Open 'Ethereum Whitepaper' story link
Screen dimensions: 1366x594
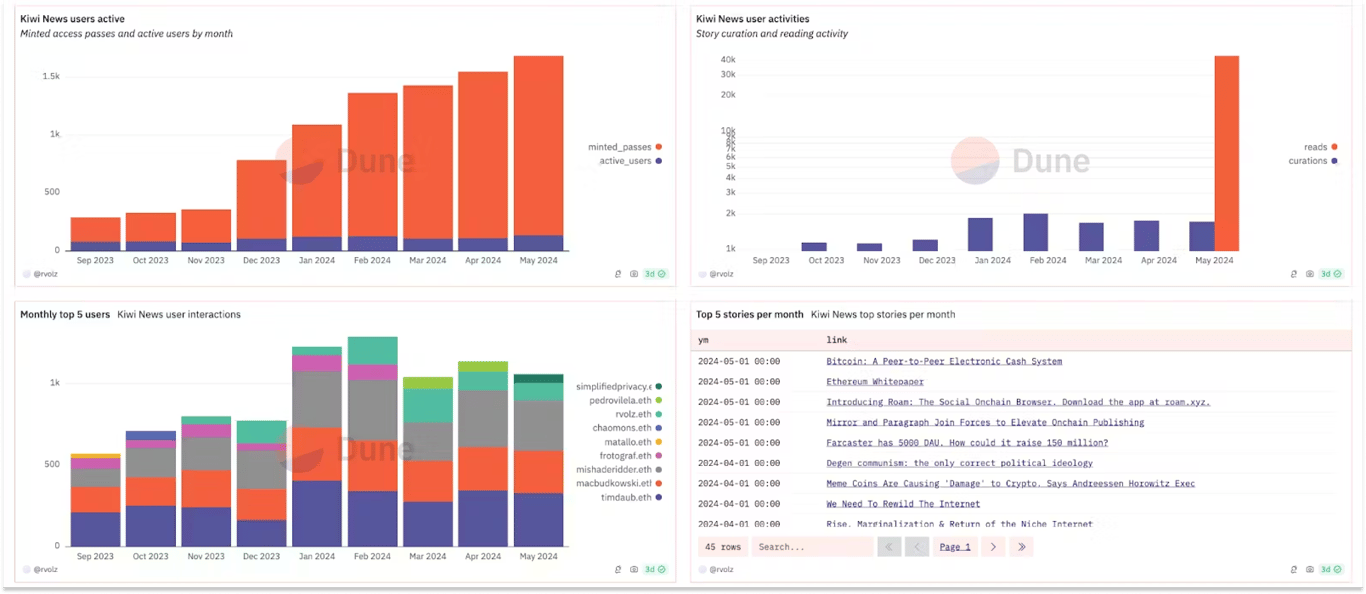pos(875,381)
